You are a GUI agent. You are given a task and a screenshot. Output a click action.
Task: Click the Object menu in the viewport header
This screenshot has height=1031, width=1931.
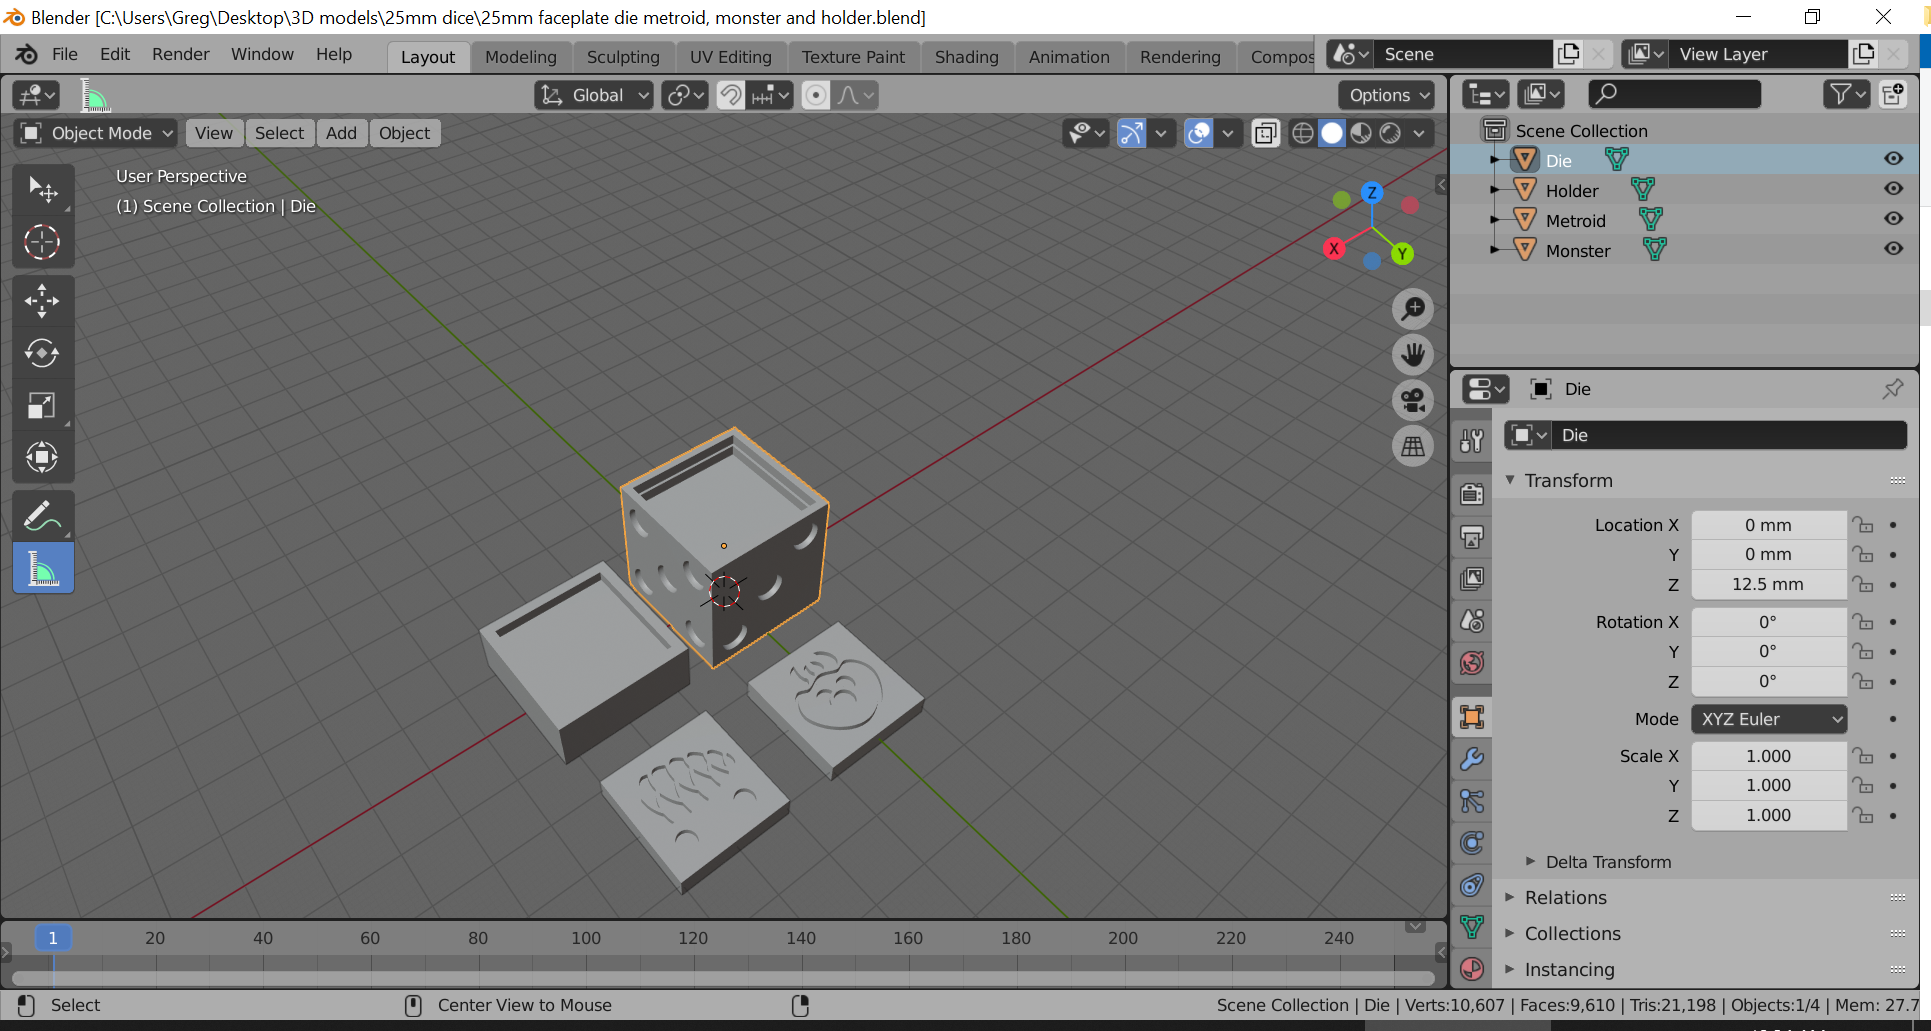coord(404,133)
